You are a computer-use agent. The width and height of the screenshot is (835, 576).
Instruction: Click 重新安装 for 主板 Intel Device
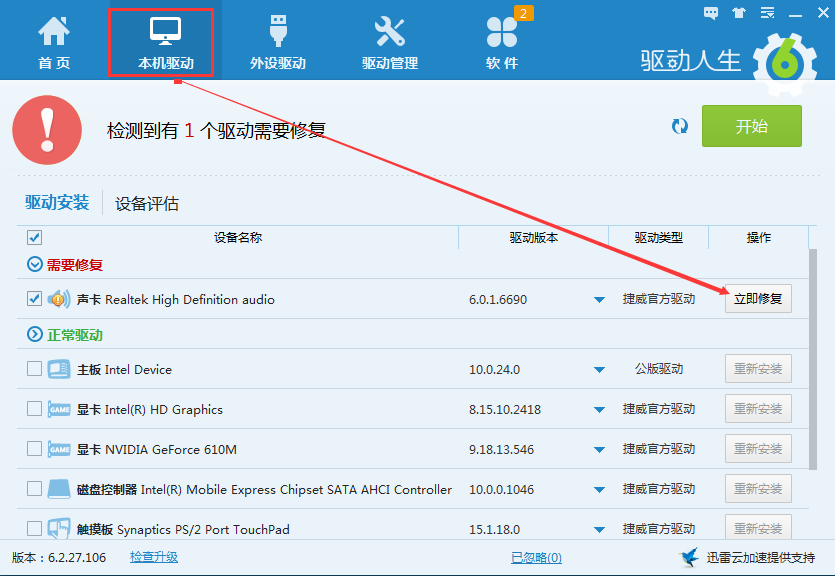[x=758, y=368]
